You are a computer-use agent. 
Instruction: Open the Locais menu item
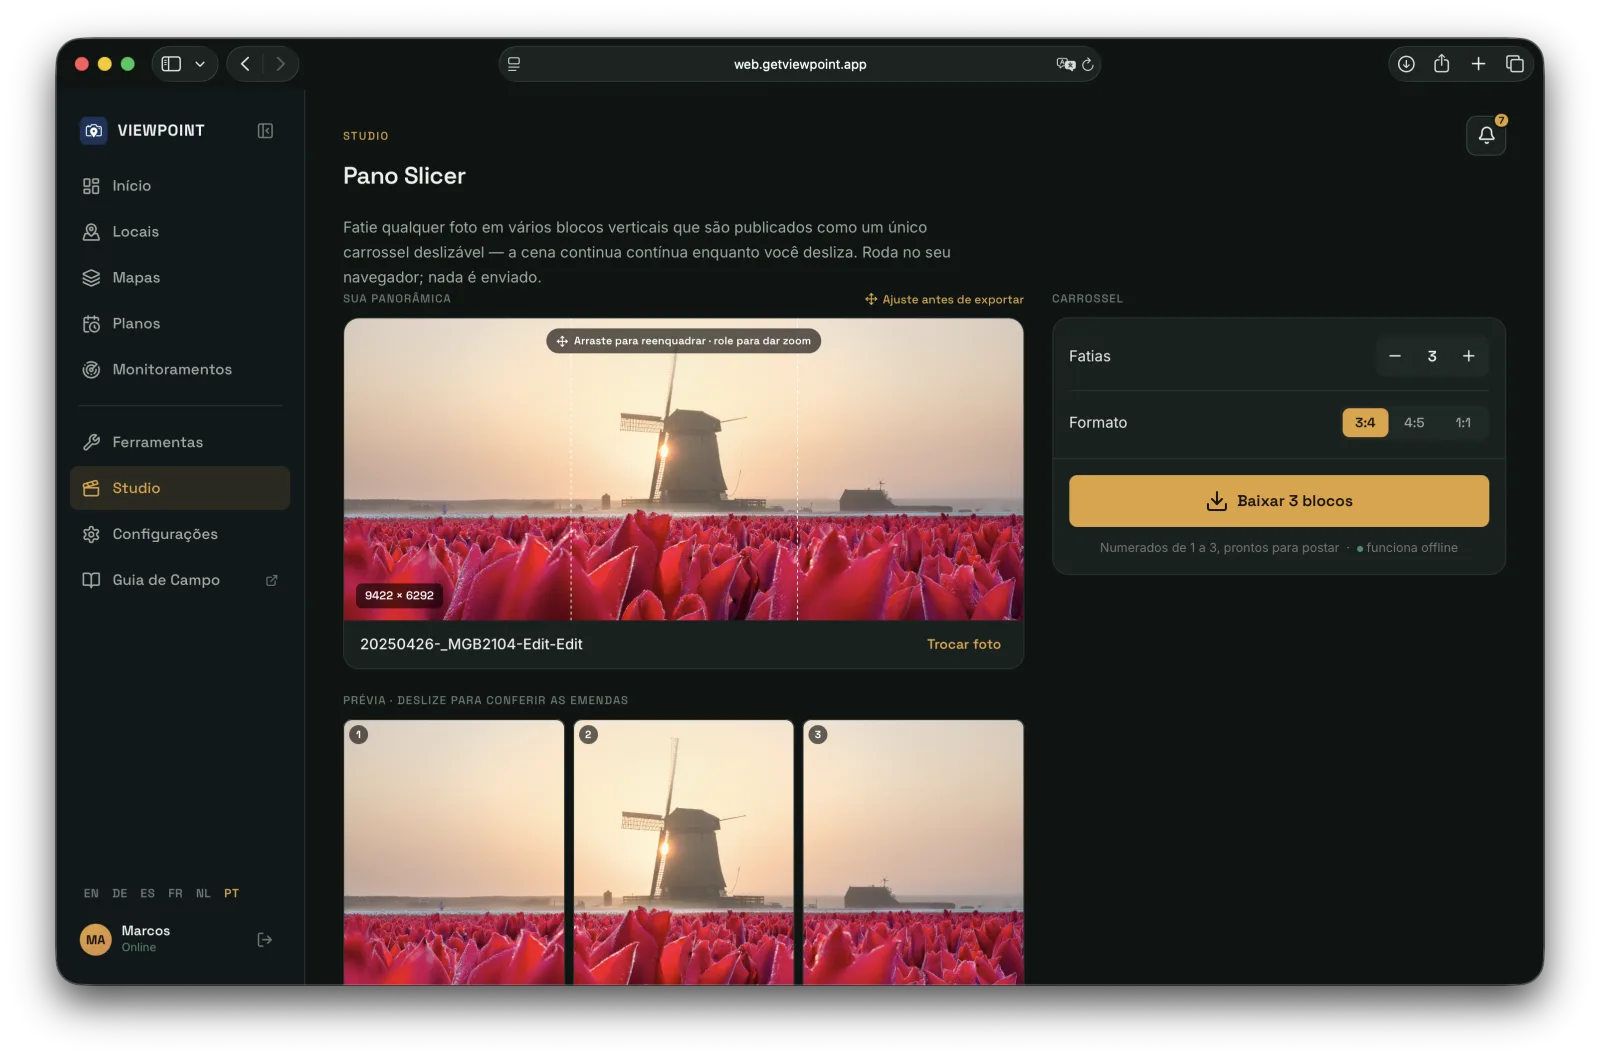180,232
